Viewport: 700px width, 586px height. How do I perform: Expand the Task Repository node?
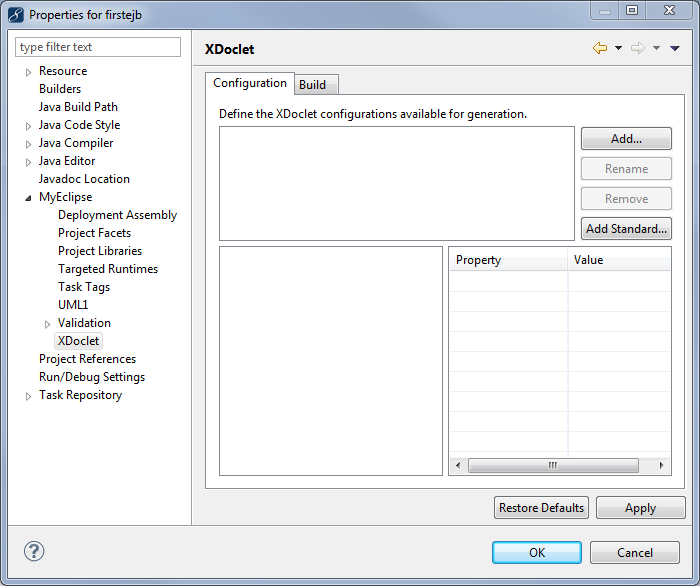pyautogui.click(x=29, y=396)
